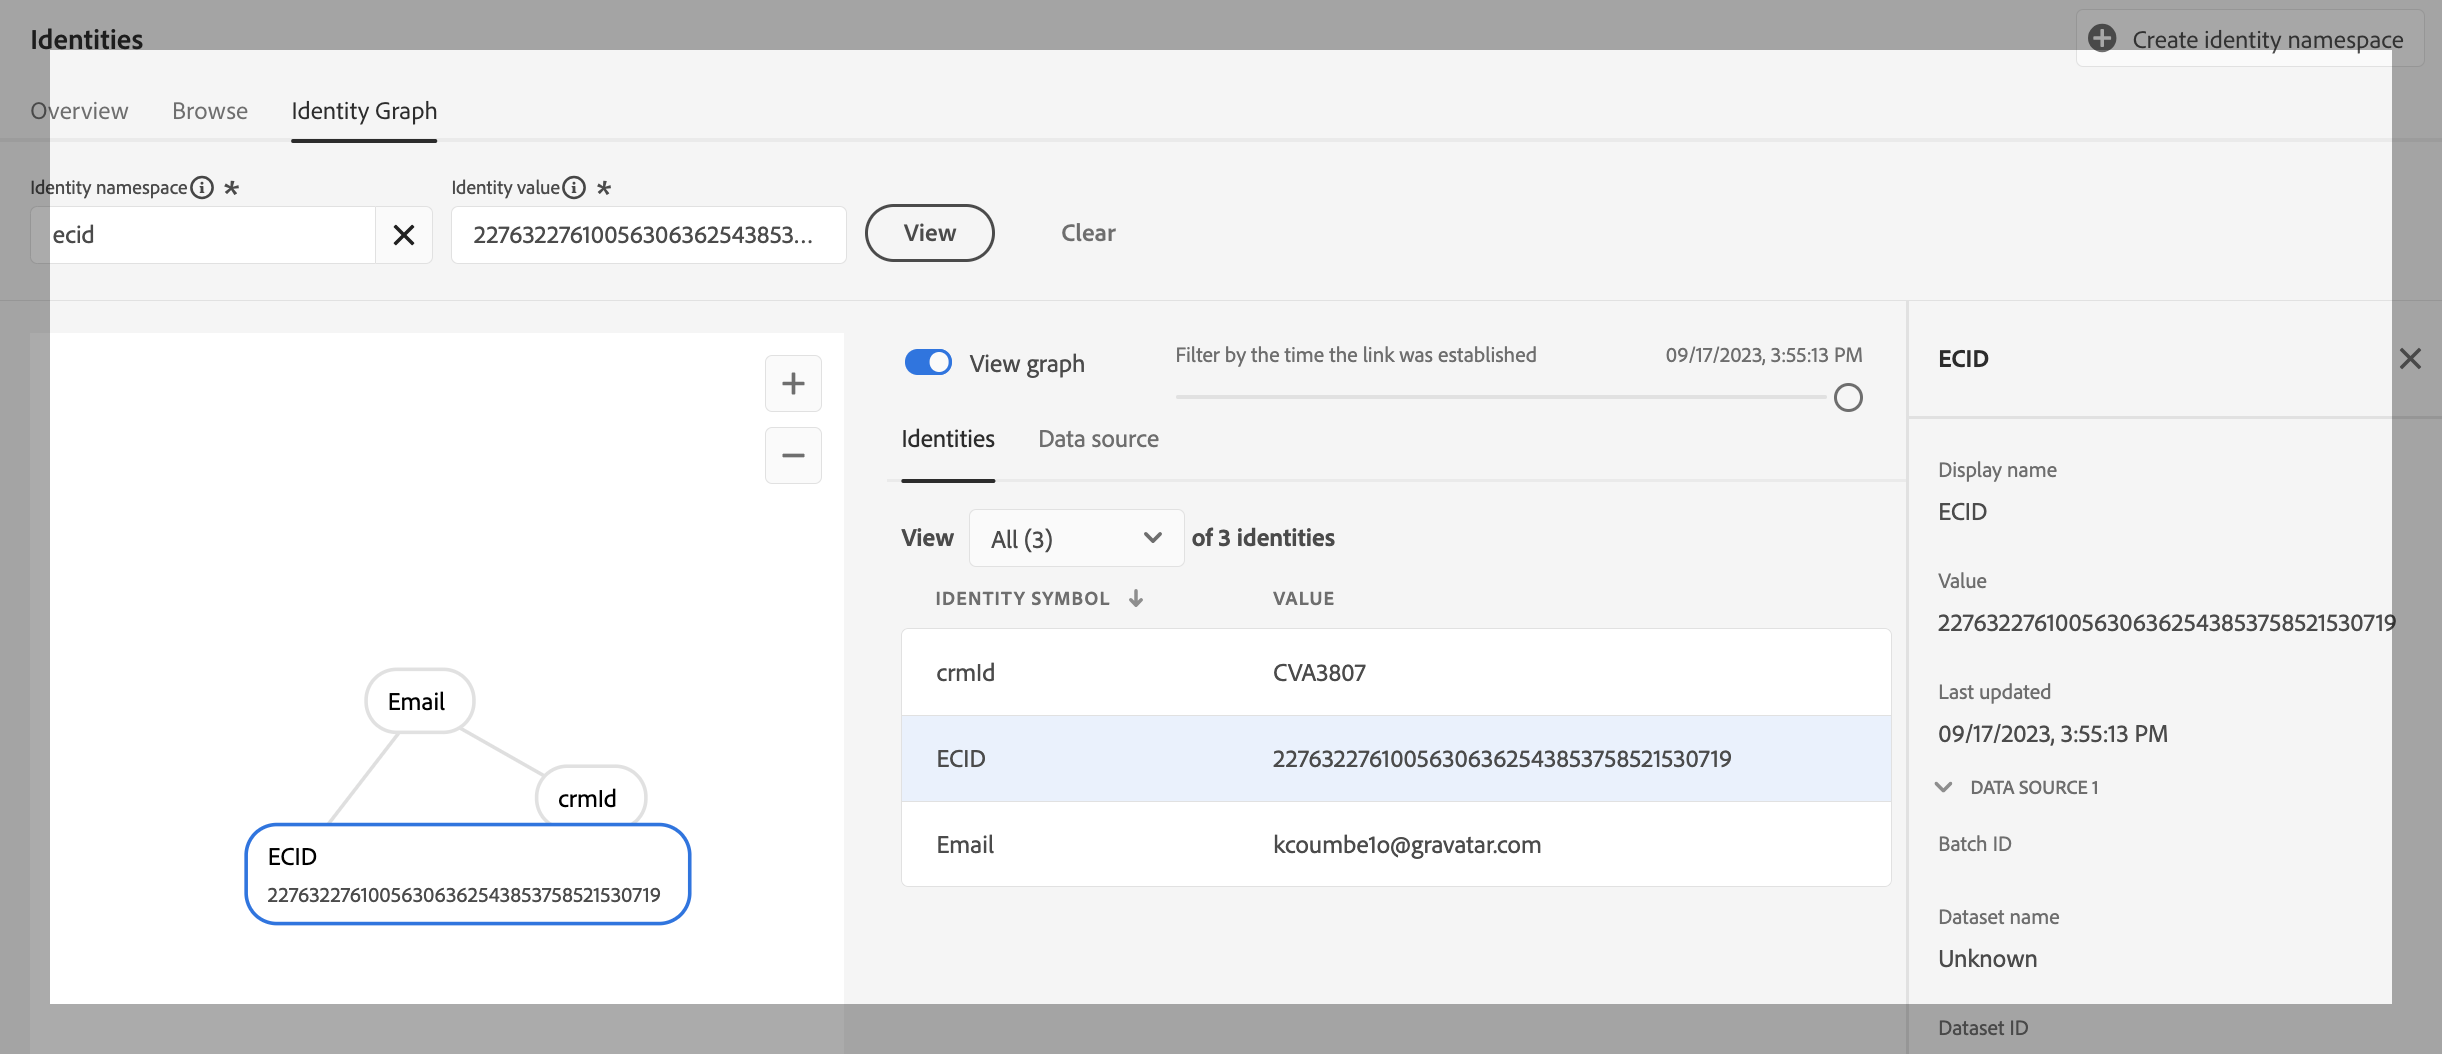
Task: Click the Unknown dataset name value
Action: click(x=1987, y=959)
